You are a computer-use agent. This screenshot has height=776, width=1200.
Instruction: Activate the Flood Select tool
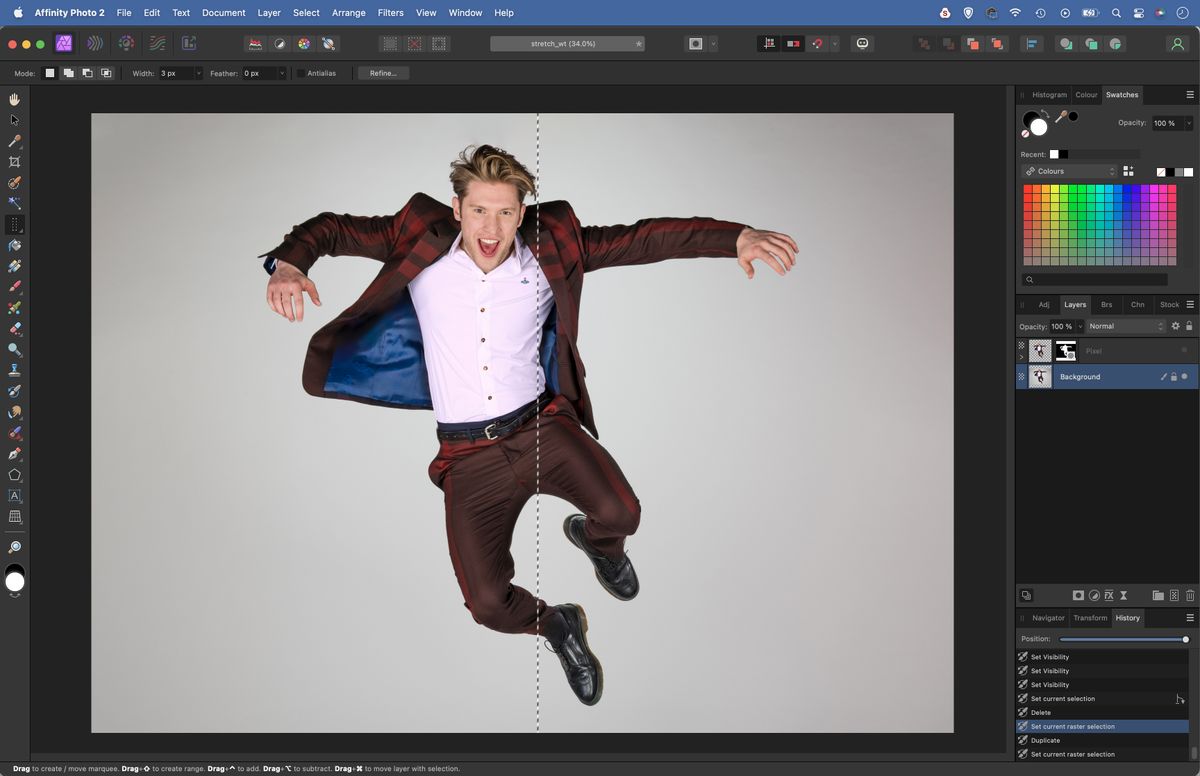click(x=14, y=202)
